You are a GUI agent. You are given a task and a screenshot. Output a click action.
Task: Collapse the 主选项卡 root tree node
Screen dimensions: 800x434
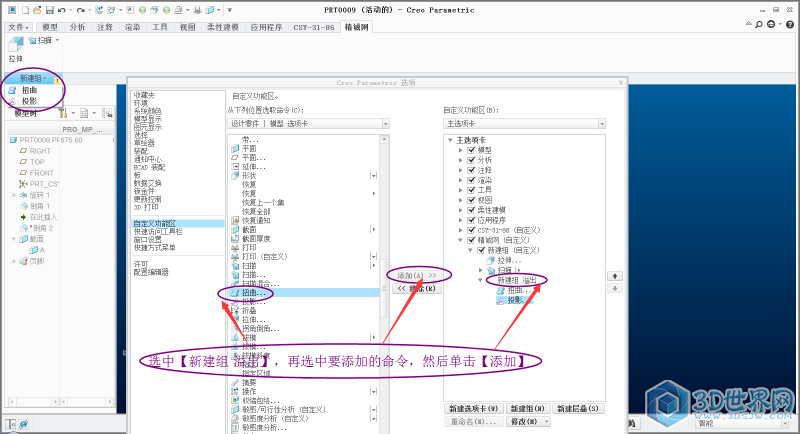coord(451,140)
